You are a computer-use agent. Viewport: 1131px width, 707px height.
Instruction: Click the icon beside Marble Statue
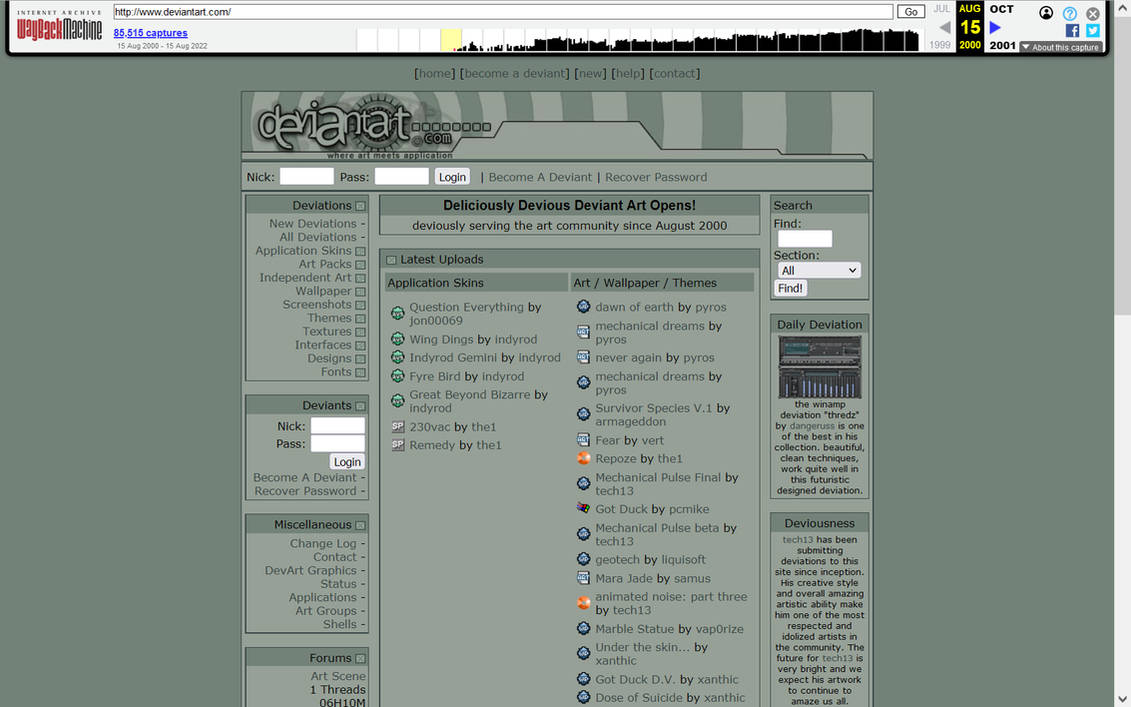pos(584,628)
